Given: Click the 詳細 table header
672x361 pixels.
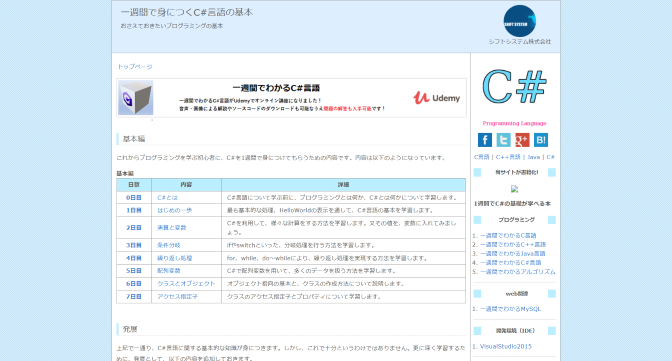Looking at the screenshot, I should (343, 185).
